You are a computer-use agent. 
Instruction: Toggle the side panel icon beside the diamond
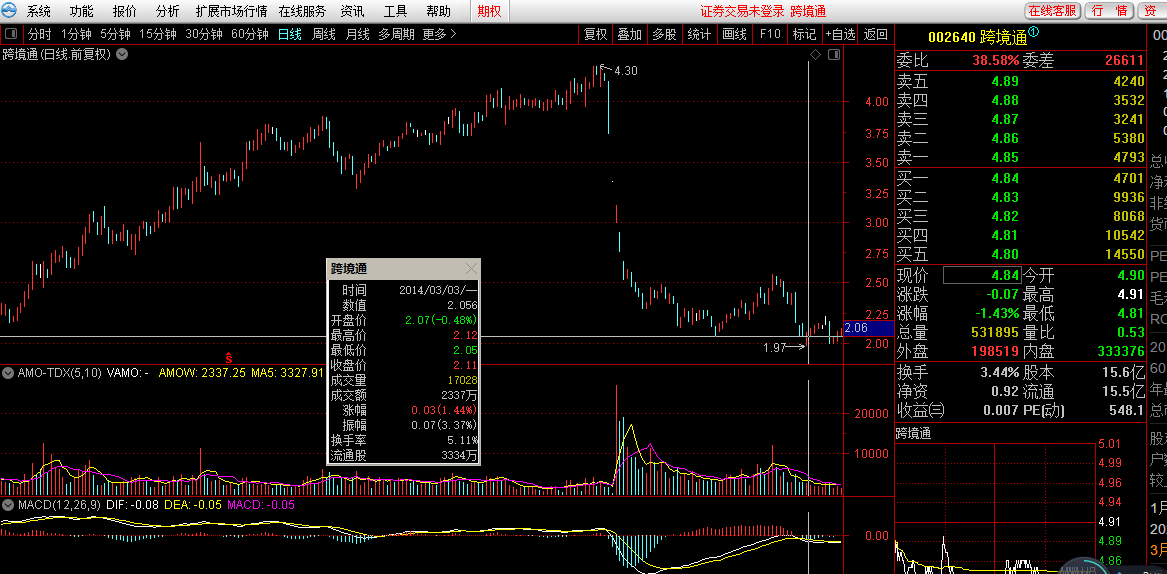[833, 54]
